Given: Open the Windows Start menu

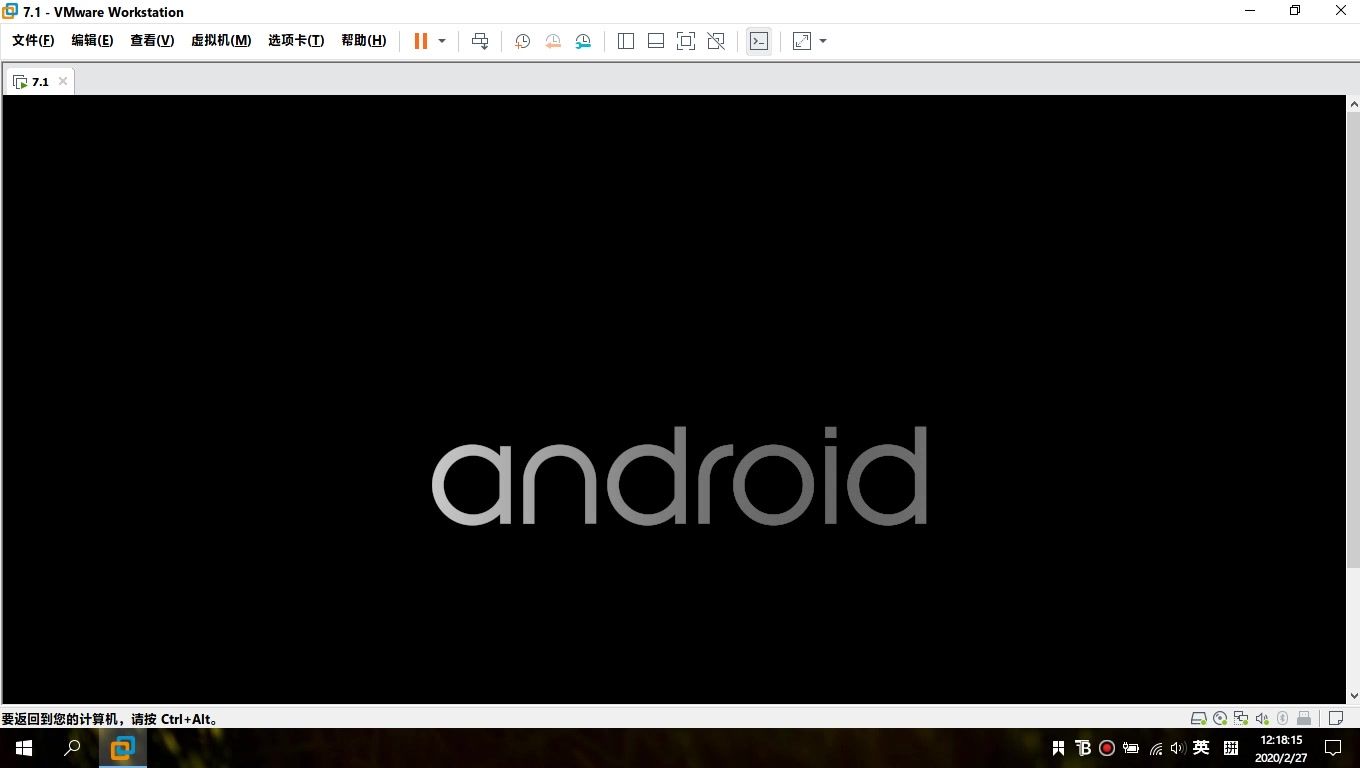Looking at the screenshot, I should [24, 748].
